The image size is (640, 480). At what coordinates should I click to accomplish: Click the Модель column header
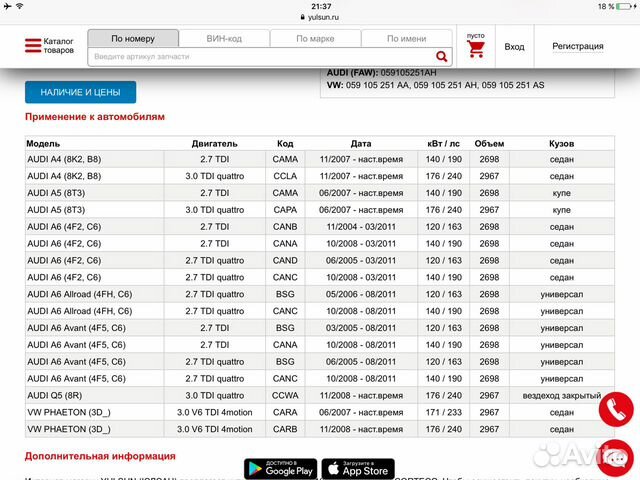pos(43,144)
